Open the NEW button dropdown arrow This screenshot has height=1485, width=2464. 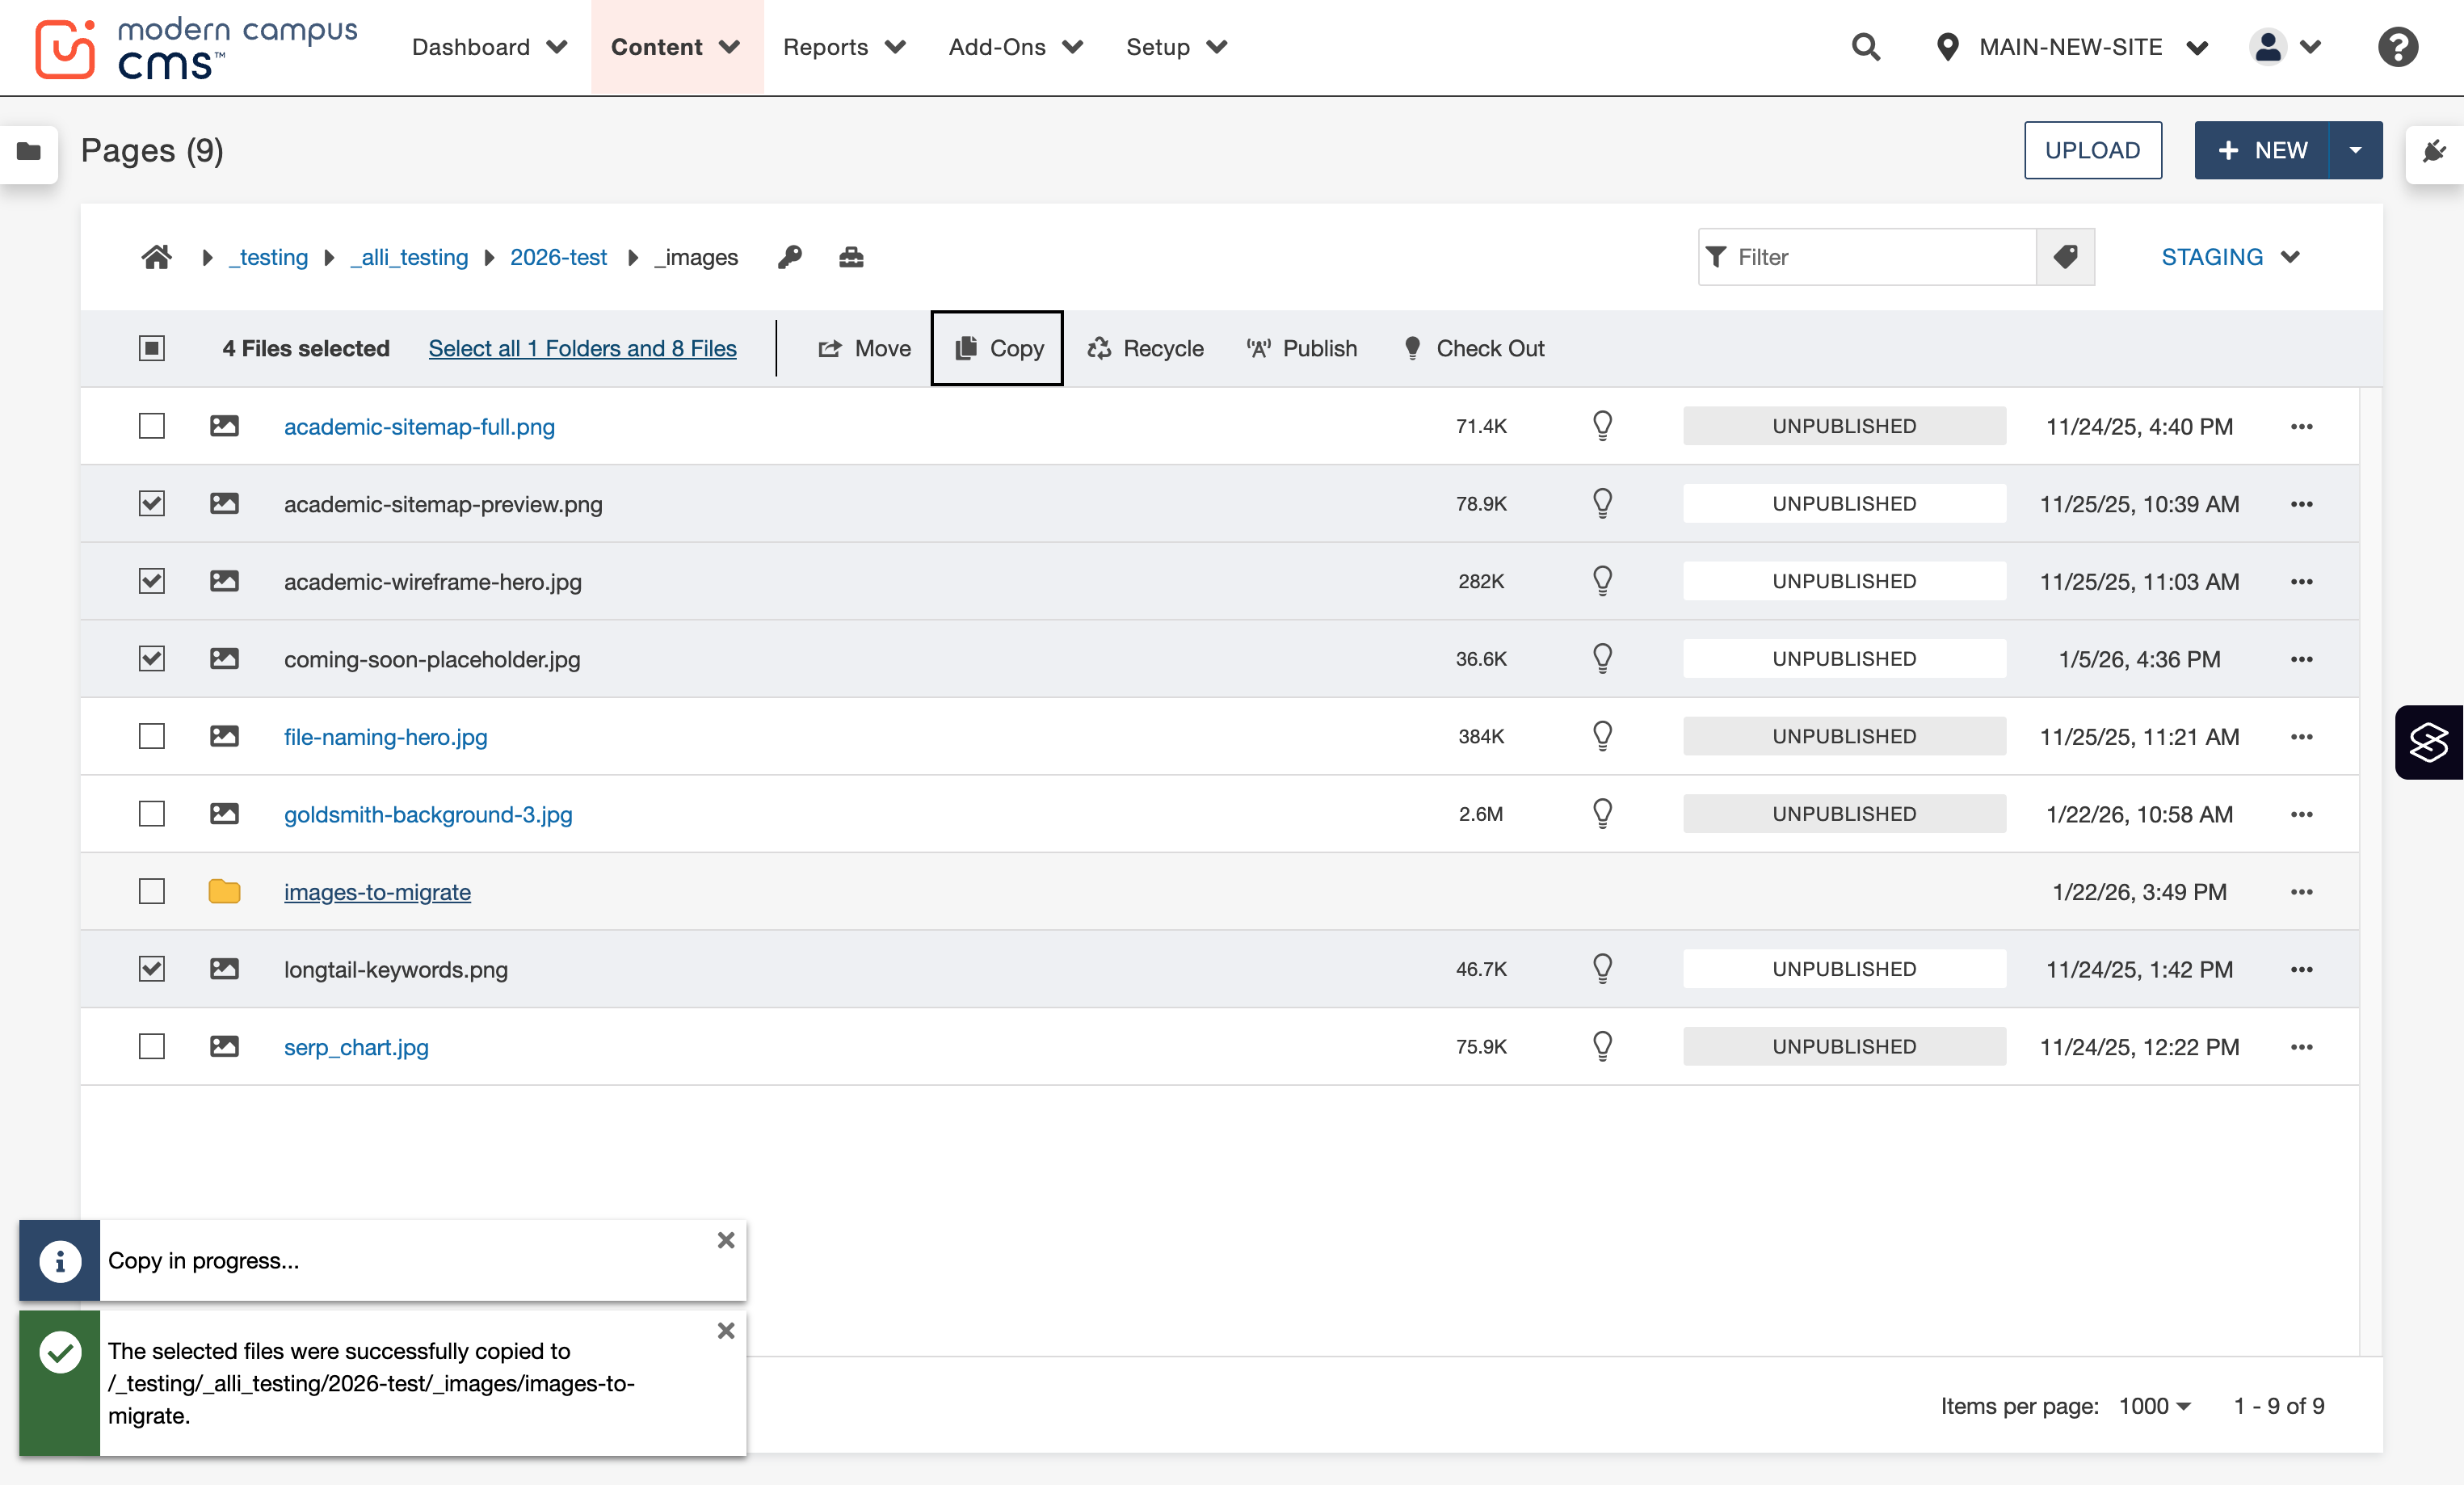(2356, 150)
